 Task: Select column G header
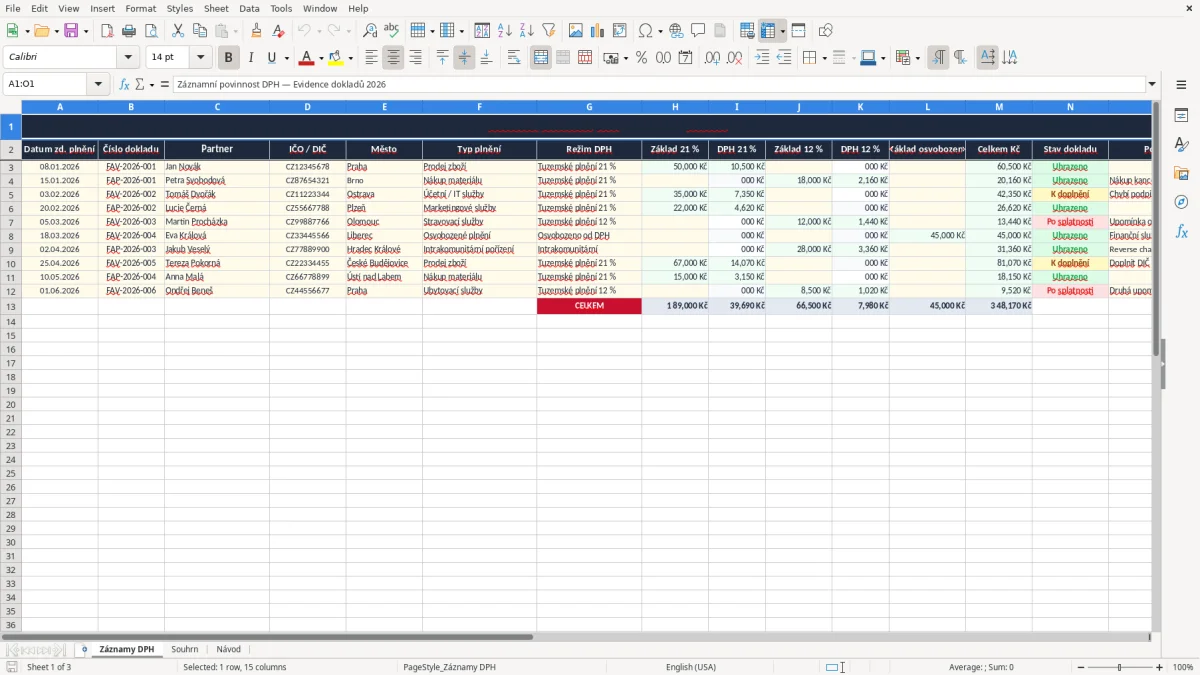coord(589,106)
